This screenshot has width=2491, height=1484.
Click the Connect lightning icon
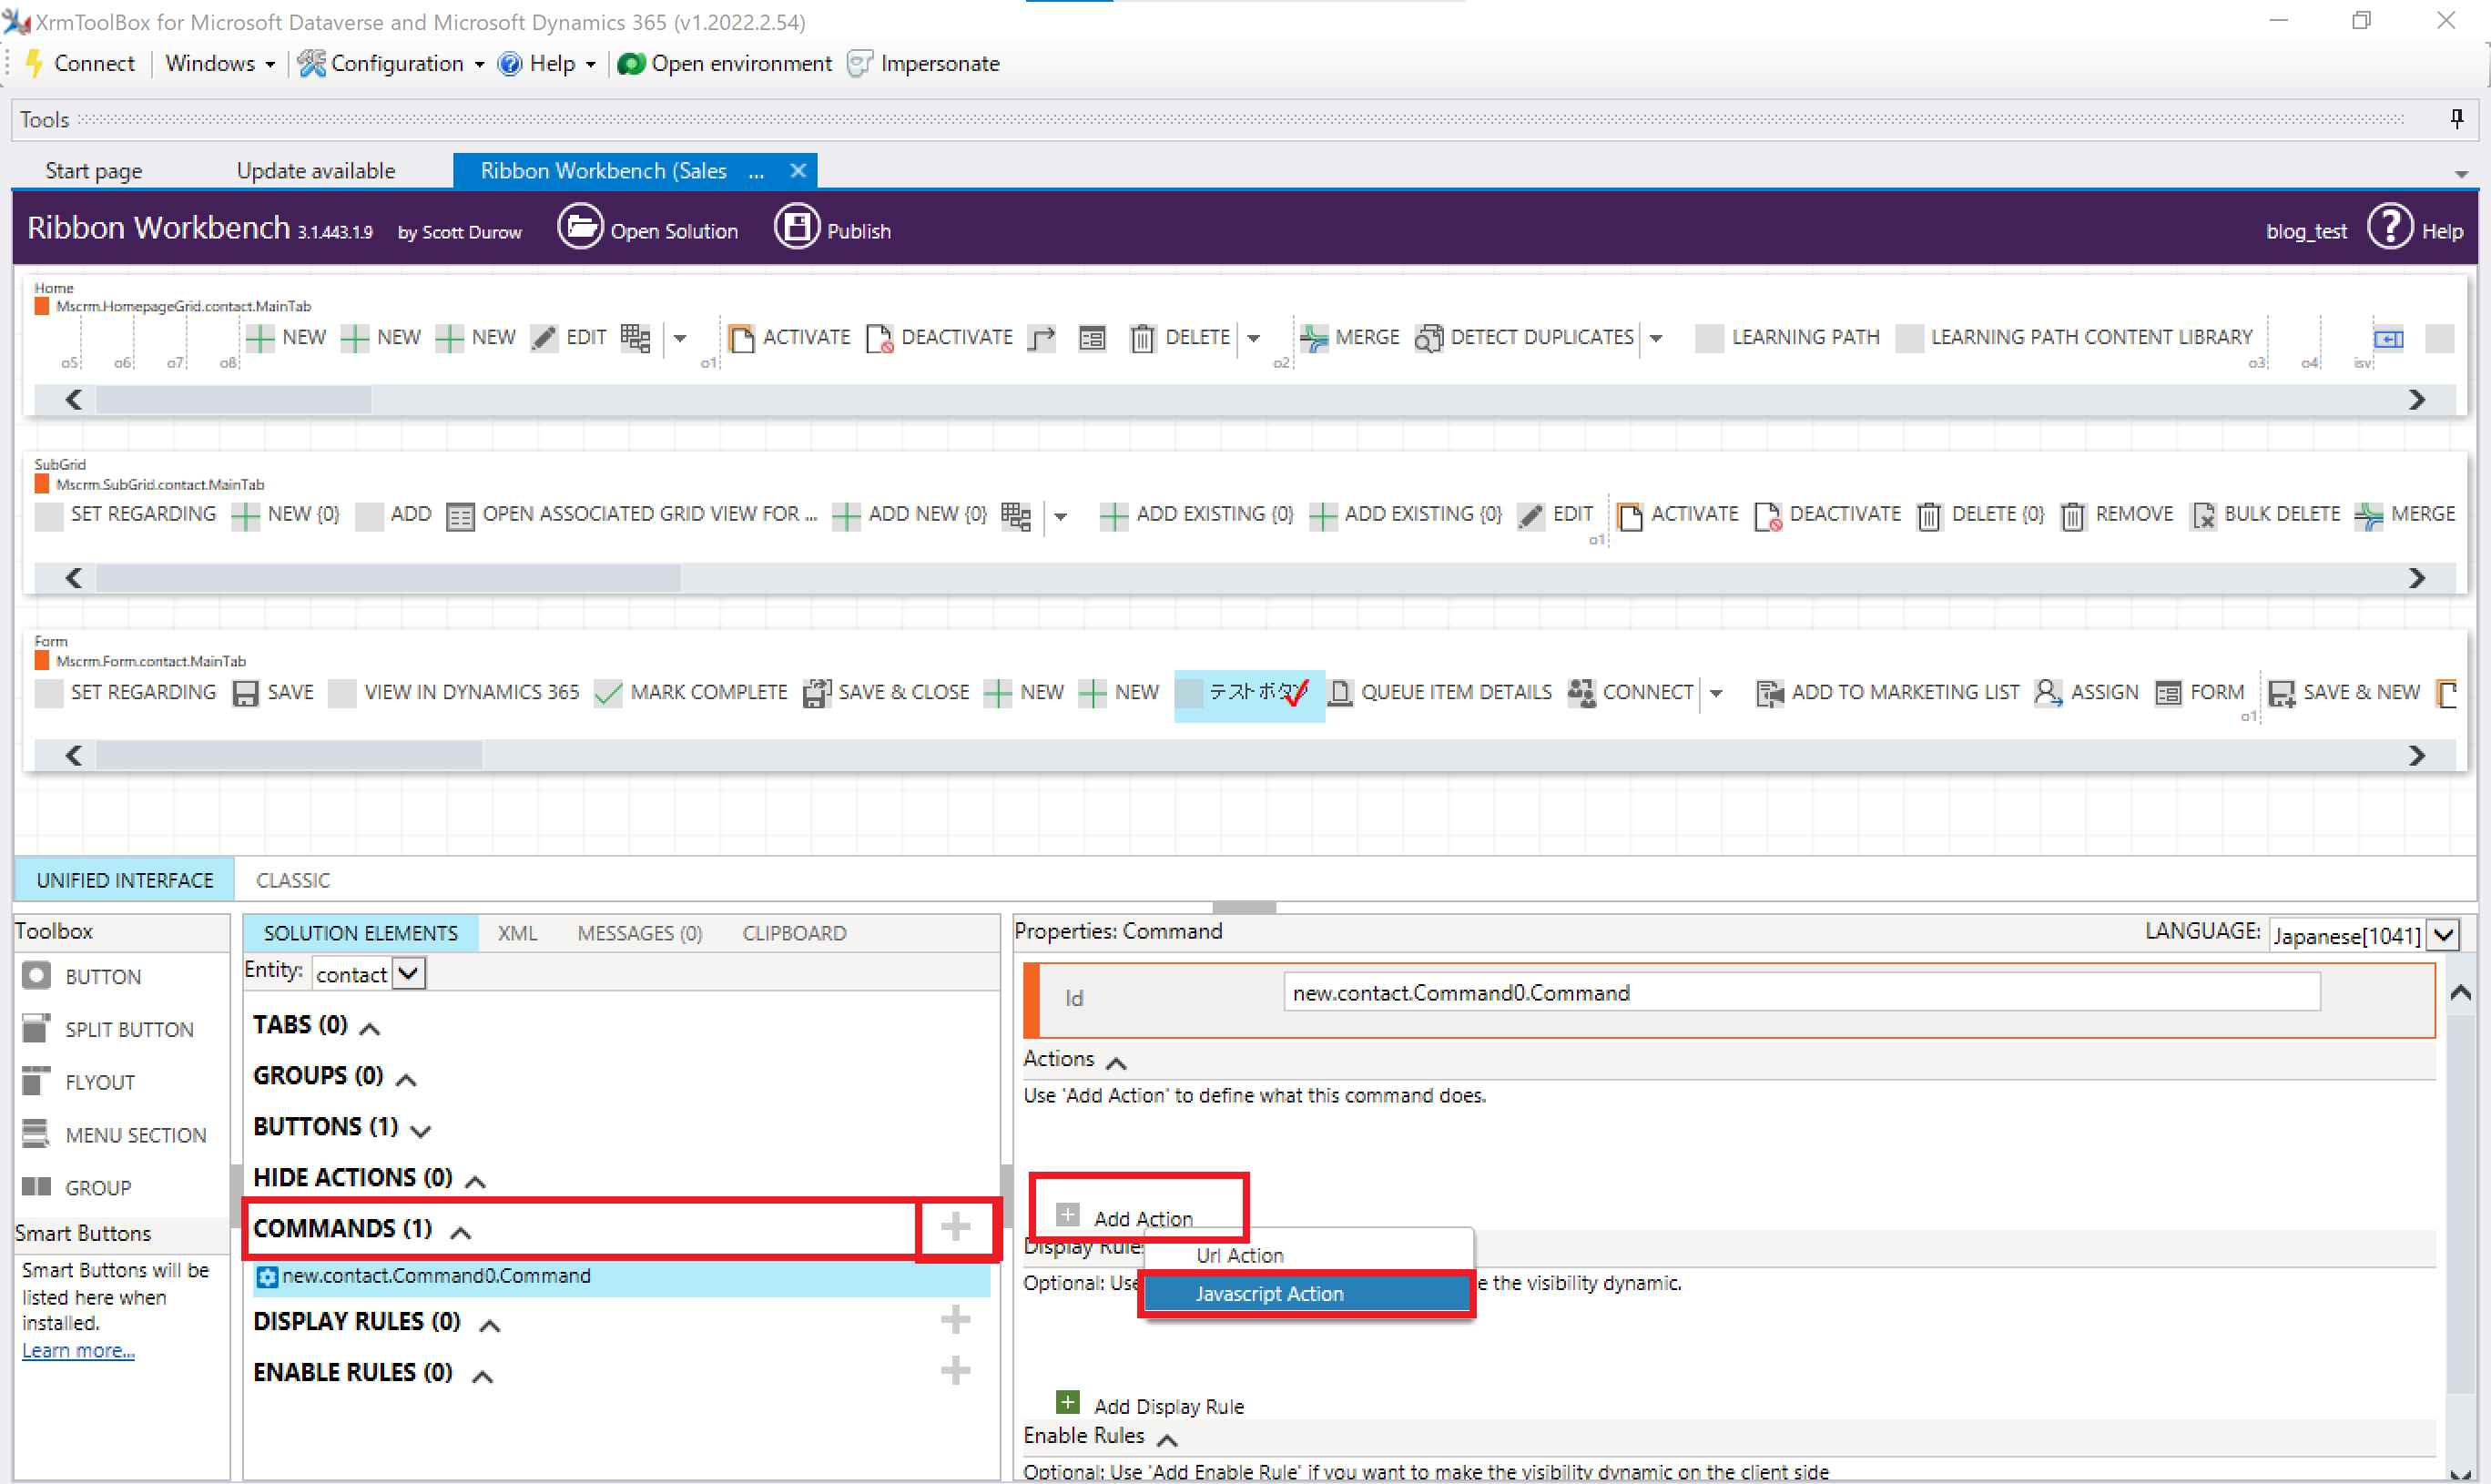pyautogui.click(x=34, y=63)
